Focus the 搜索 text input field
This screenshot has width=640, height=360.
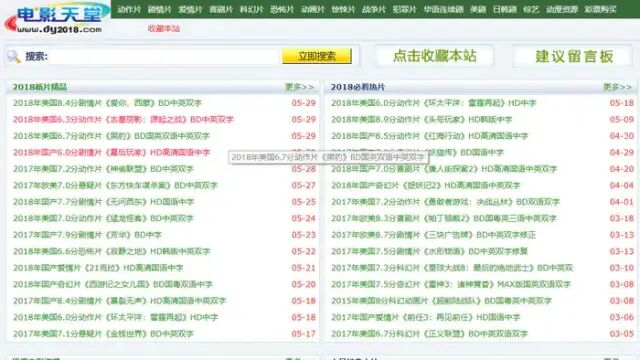[165, 56]
